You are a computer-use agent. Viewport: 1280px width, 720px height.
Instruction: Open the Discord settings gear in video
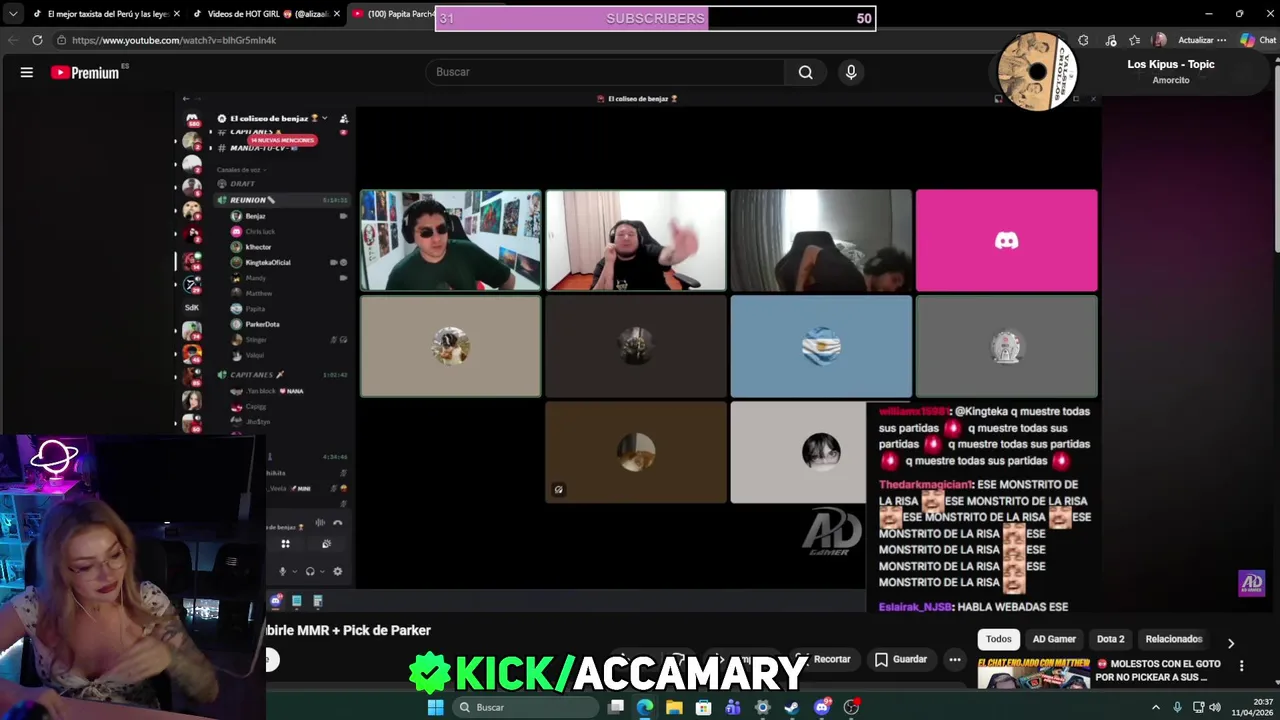[x=337, y=571]
